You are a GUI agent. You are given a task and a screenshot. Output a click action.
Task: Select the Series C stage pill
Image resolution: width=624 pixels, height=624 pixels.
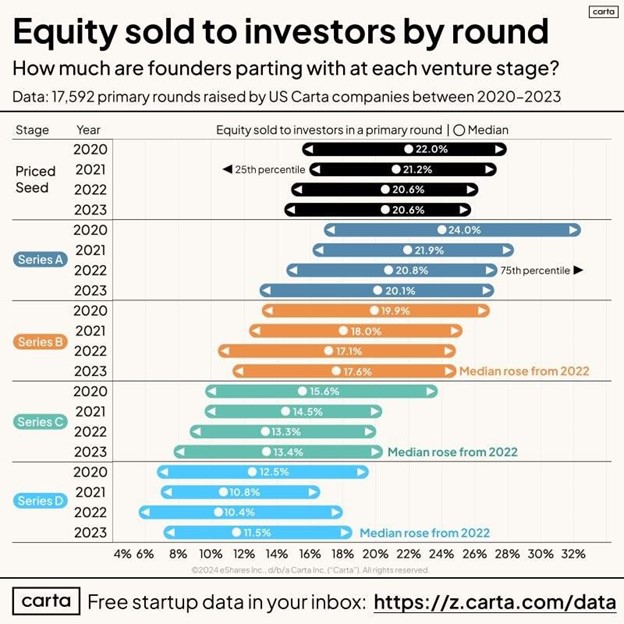[x=41, y=422]
